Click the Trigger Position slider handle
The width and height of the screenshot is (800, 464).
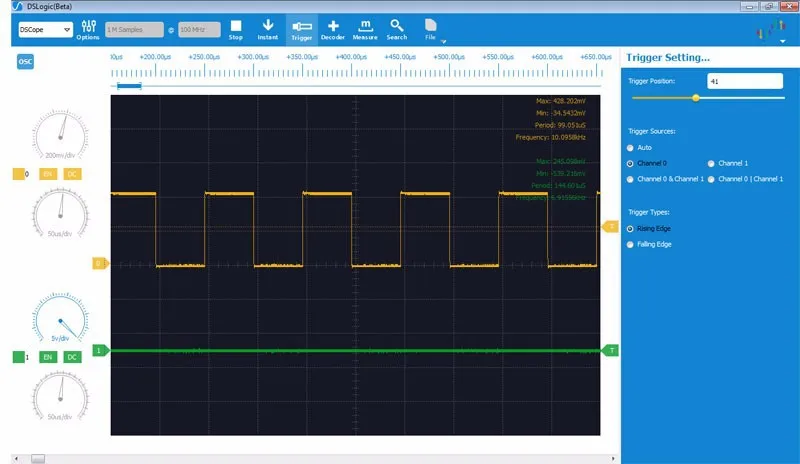tap(696, 98)
